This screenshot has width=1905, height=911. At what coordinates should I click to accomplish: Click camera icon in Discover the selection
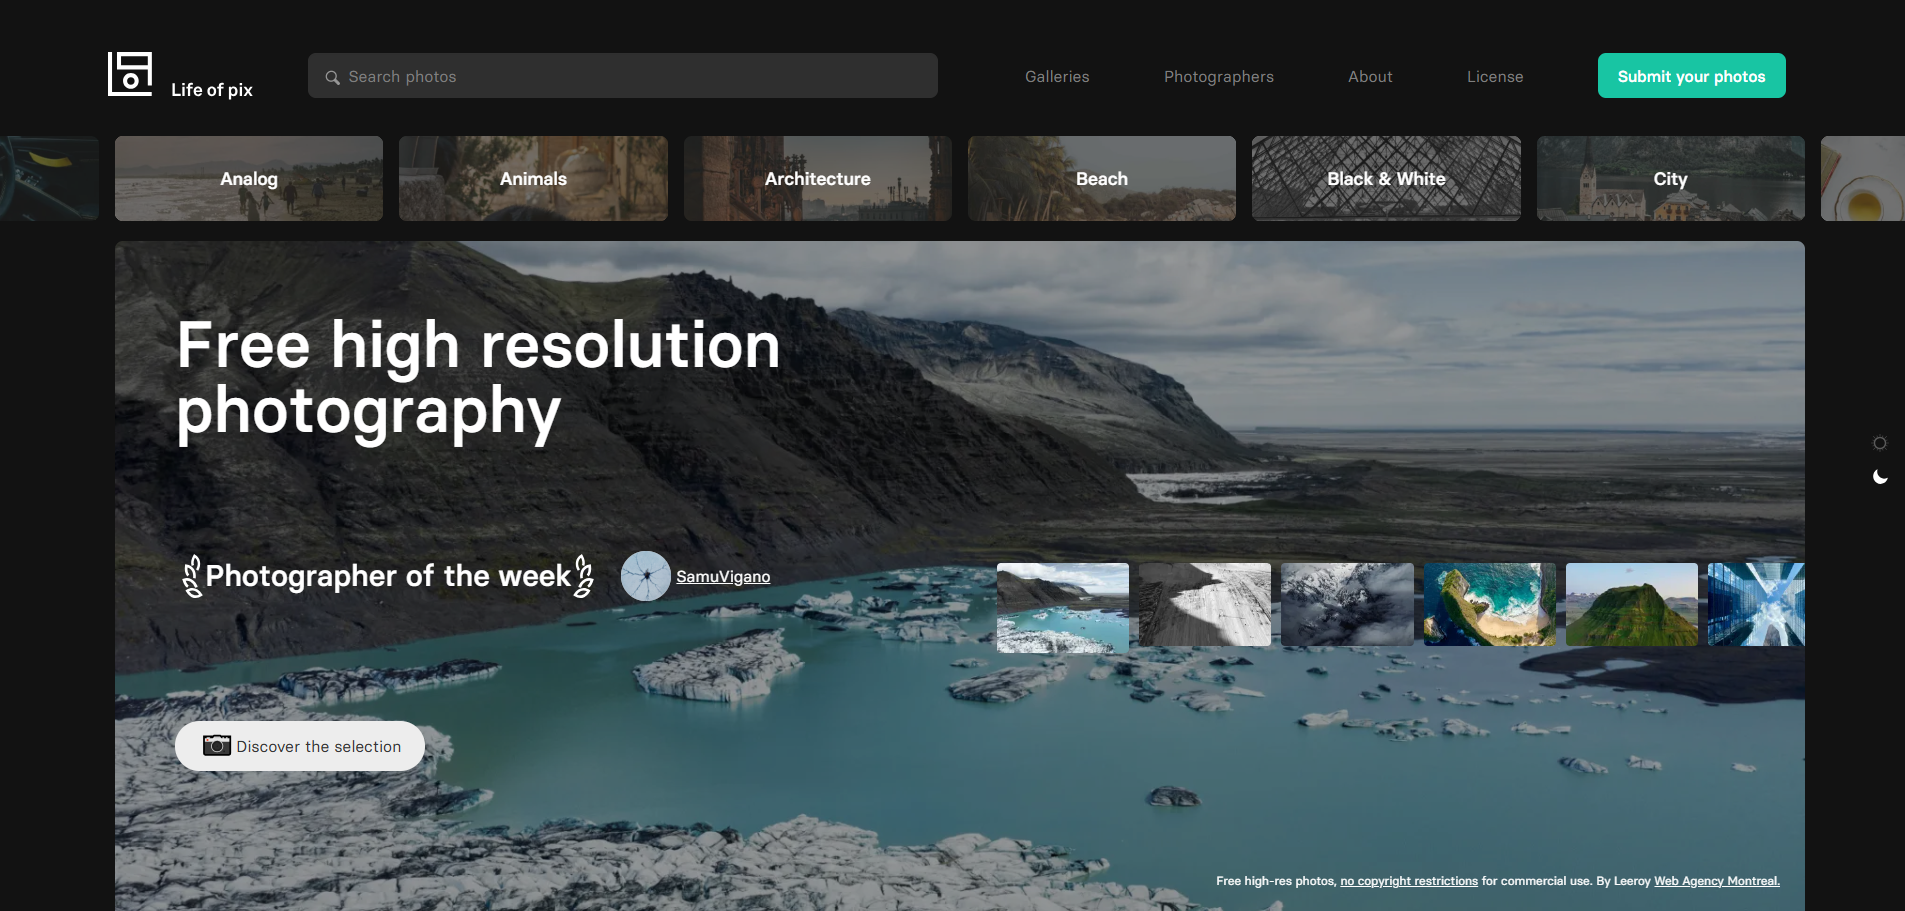217,746
